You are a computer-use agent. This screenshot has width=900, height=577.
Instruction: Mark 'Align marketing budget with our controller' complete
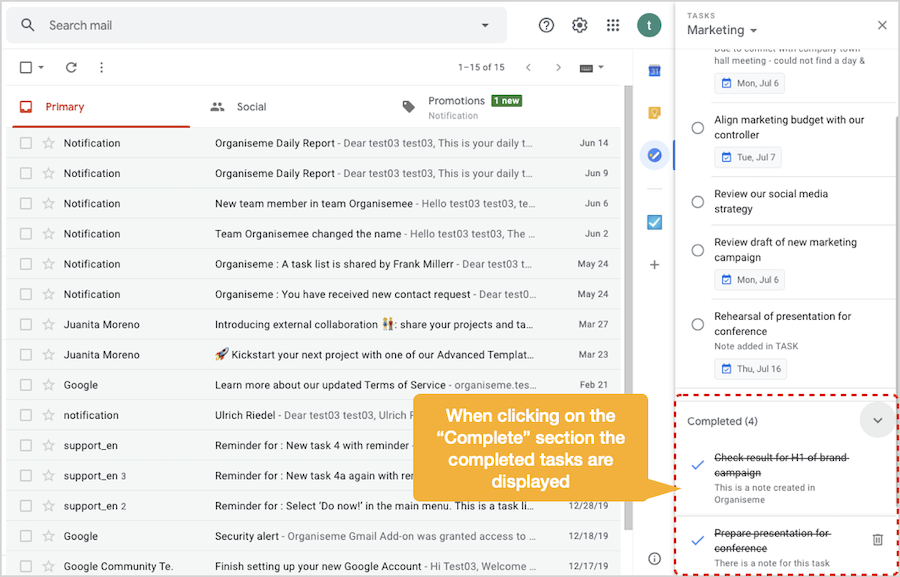tap(697, 128)
